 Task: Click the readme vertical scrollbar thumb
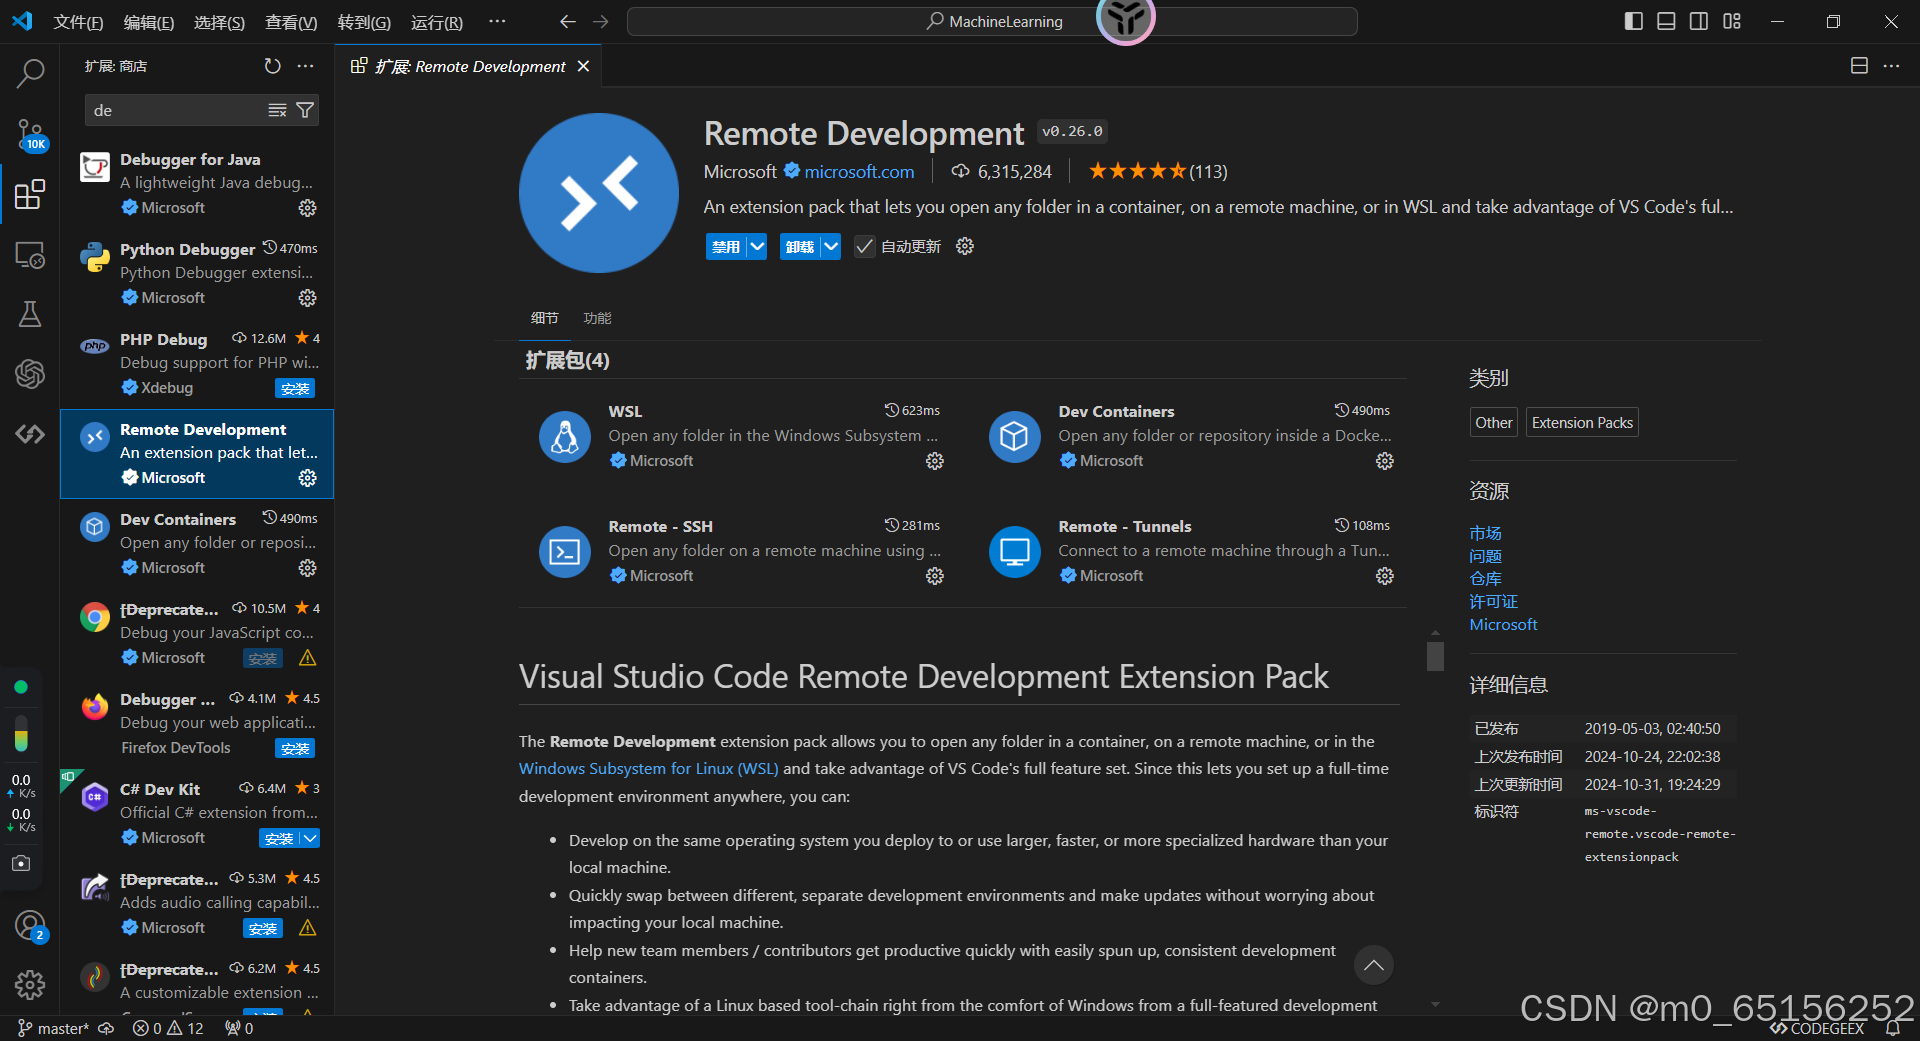coord(1435,656)
